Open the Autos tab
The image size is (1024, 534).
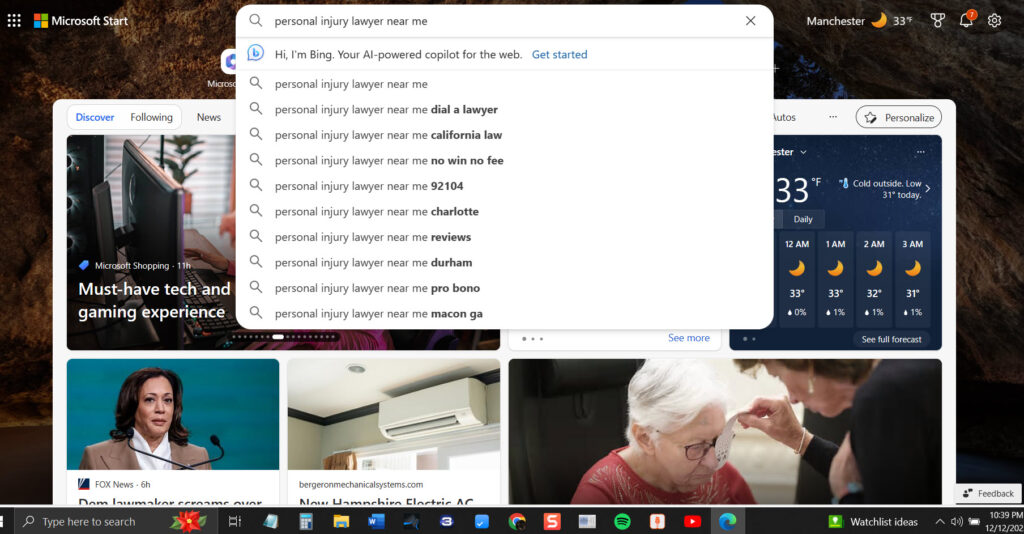point(785,118)
